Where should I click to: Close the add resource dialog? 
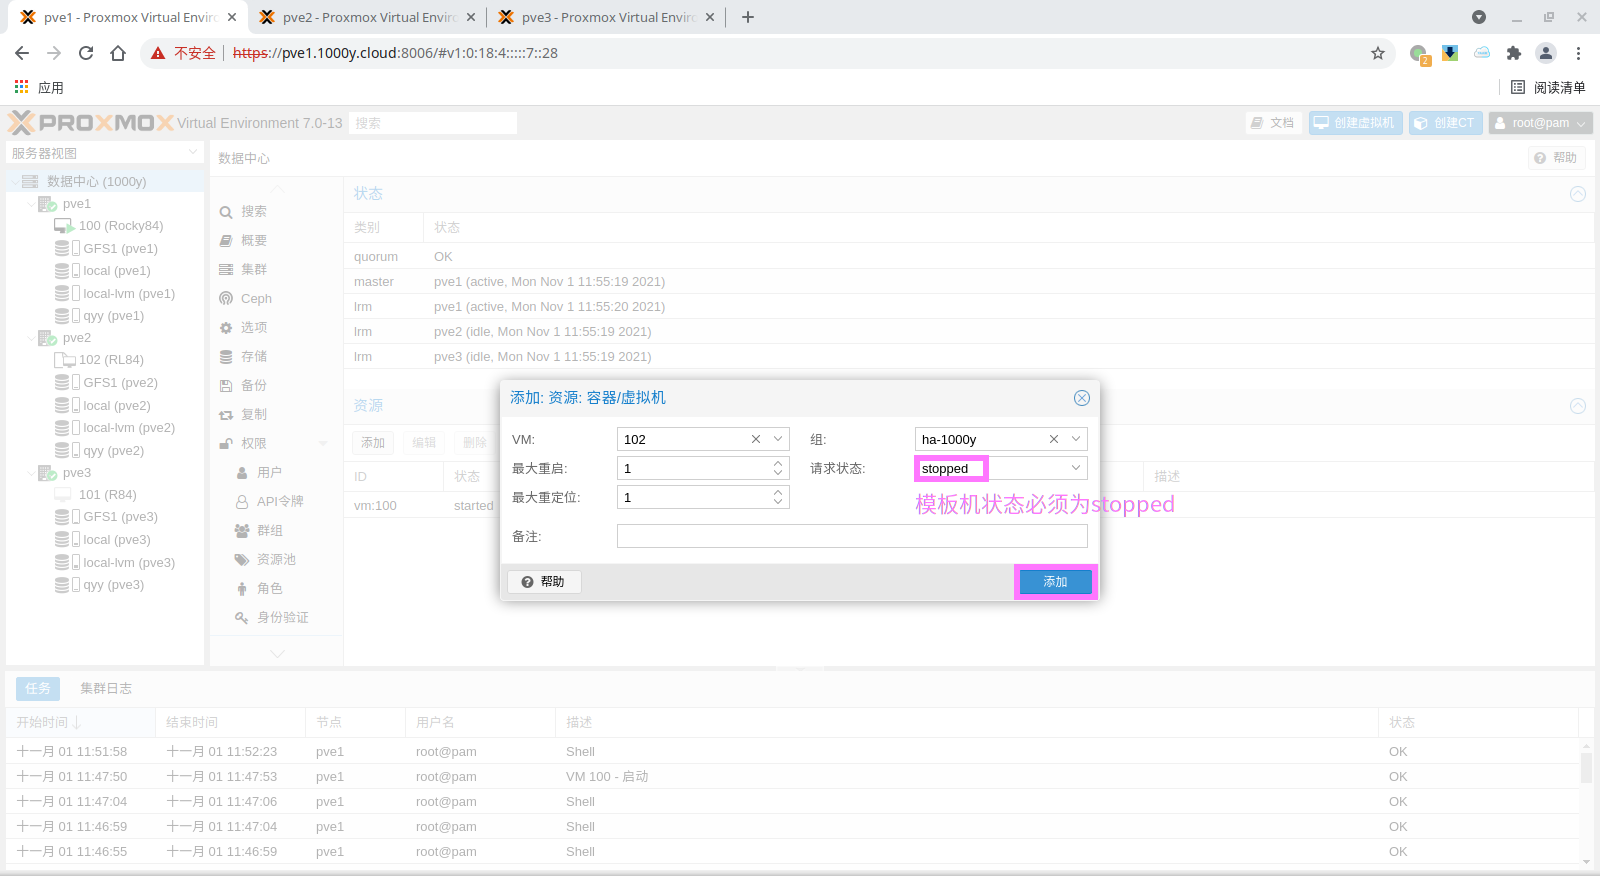pyautogui.click(x=1081, y=398)
